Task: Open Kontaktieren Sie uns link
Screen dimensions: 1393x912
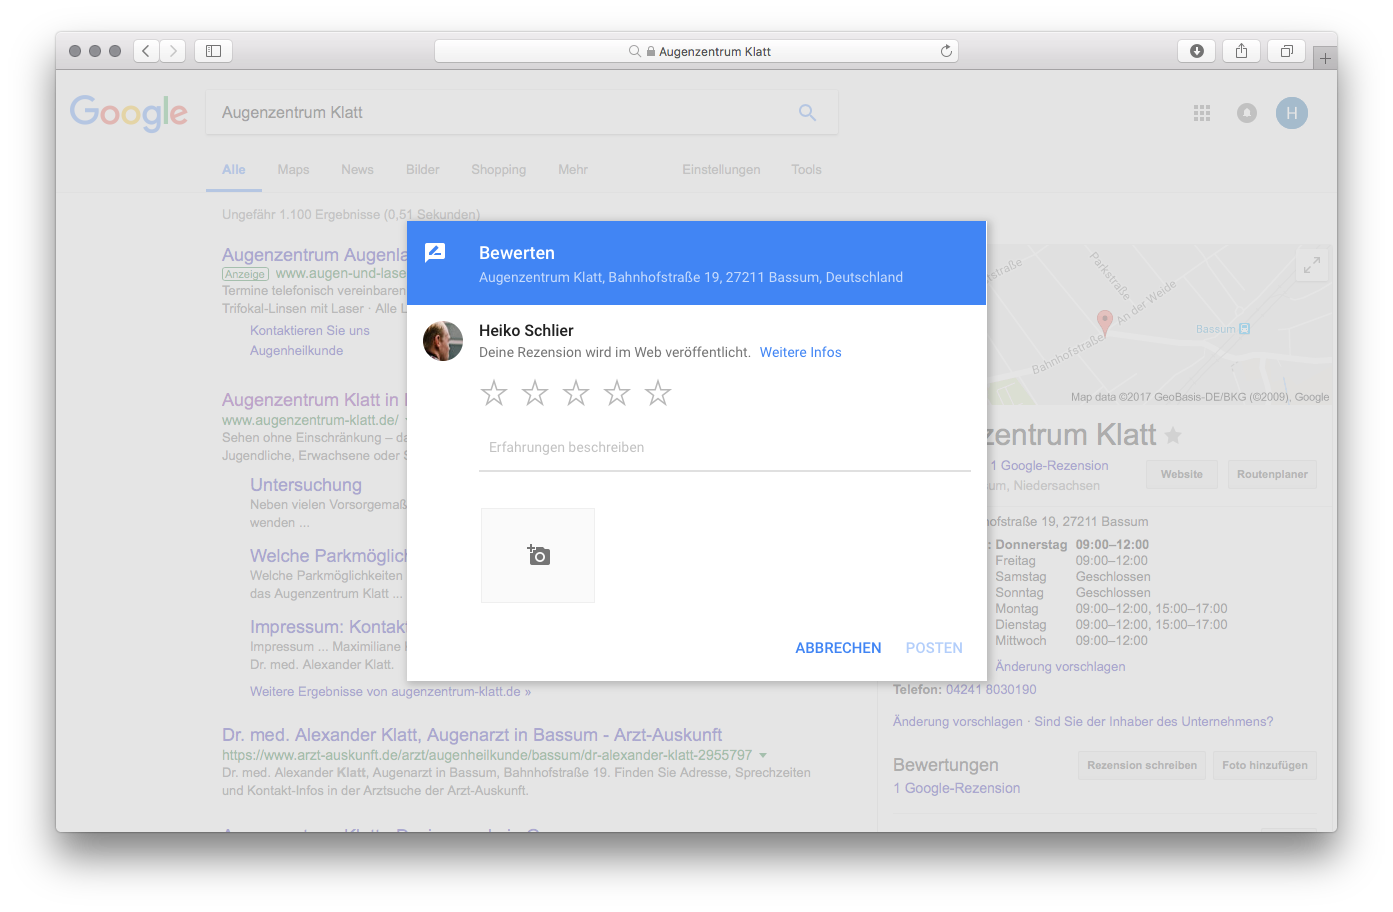Action: click(x=310, y=330)
